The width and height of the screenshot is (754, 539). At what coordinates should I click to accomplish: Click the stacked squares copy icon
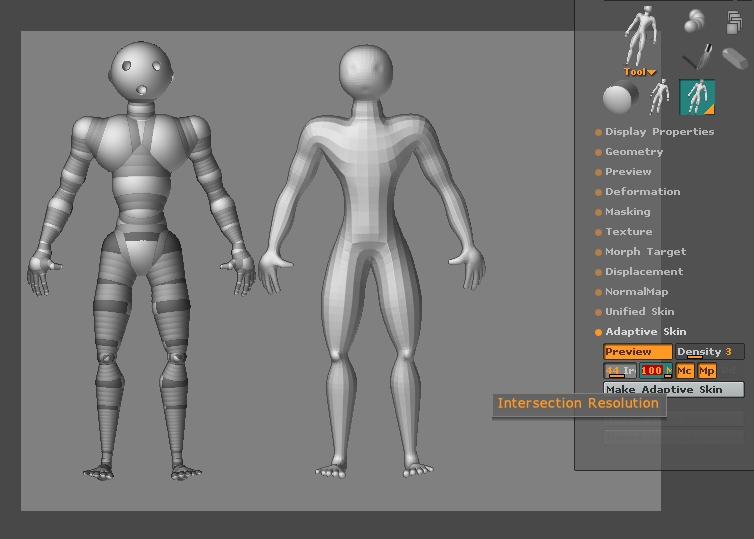point(734,23)
